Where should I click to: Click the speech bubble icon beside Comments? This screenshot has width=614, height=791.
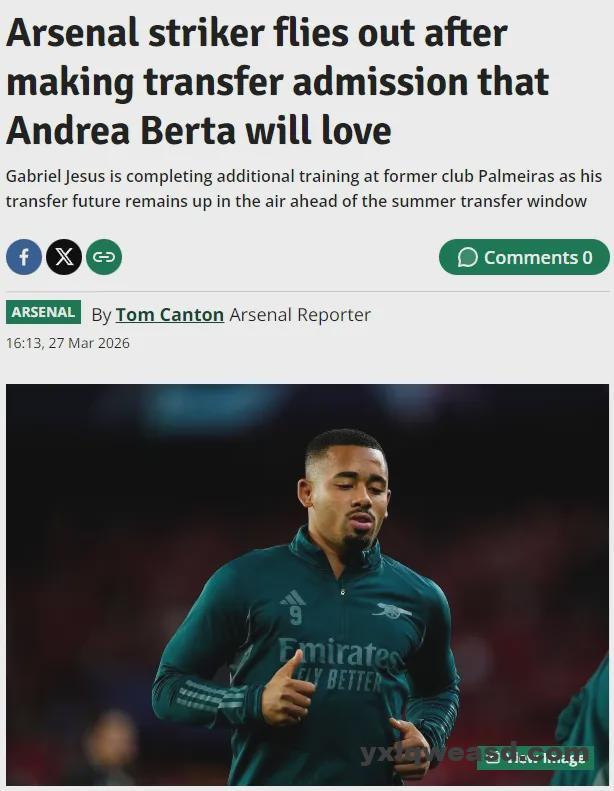coord(467,257)
